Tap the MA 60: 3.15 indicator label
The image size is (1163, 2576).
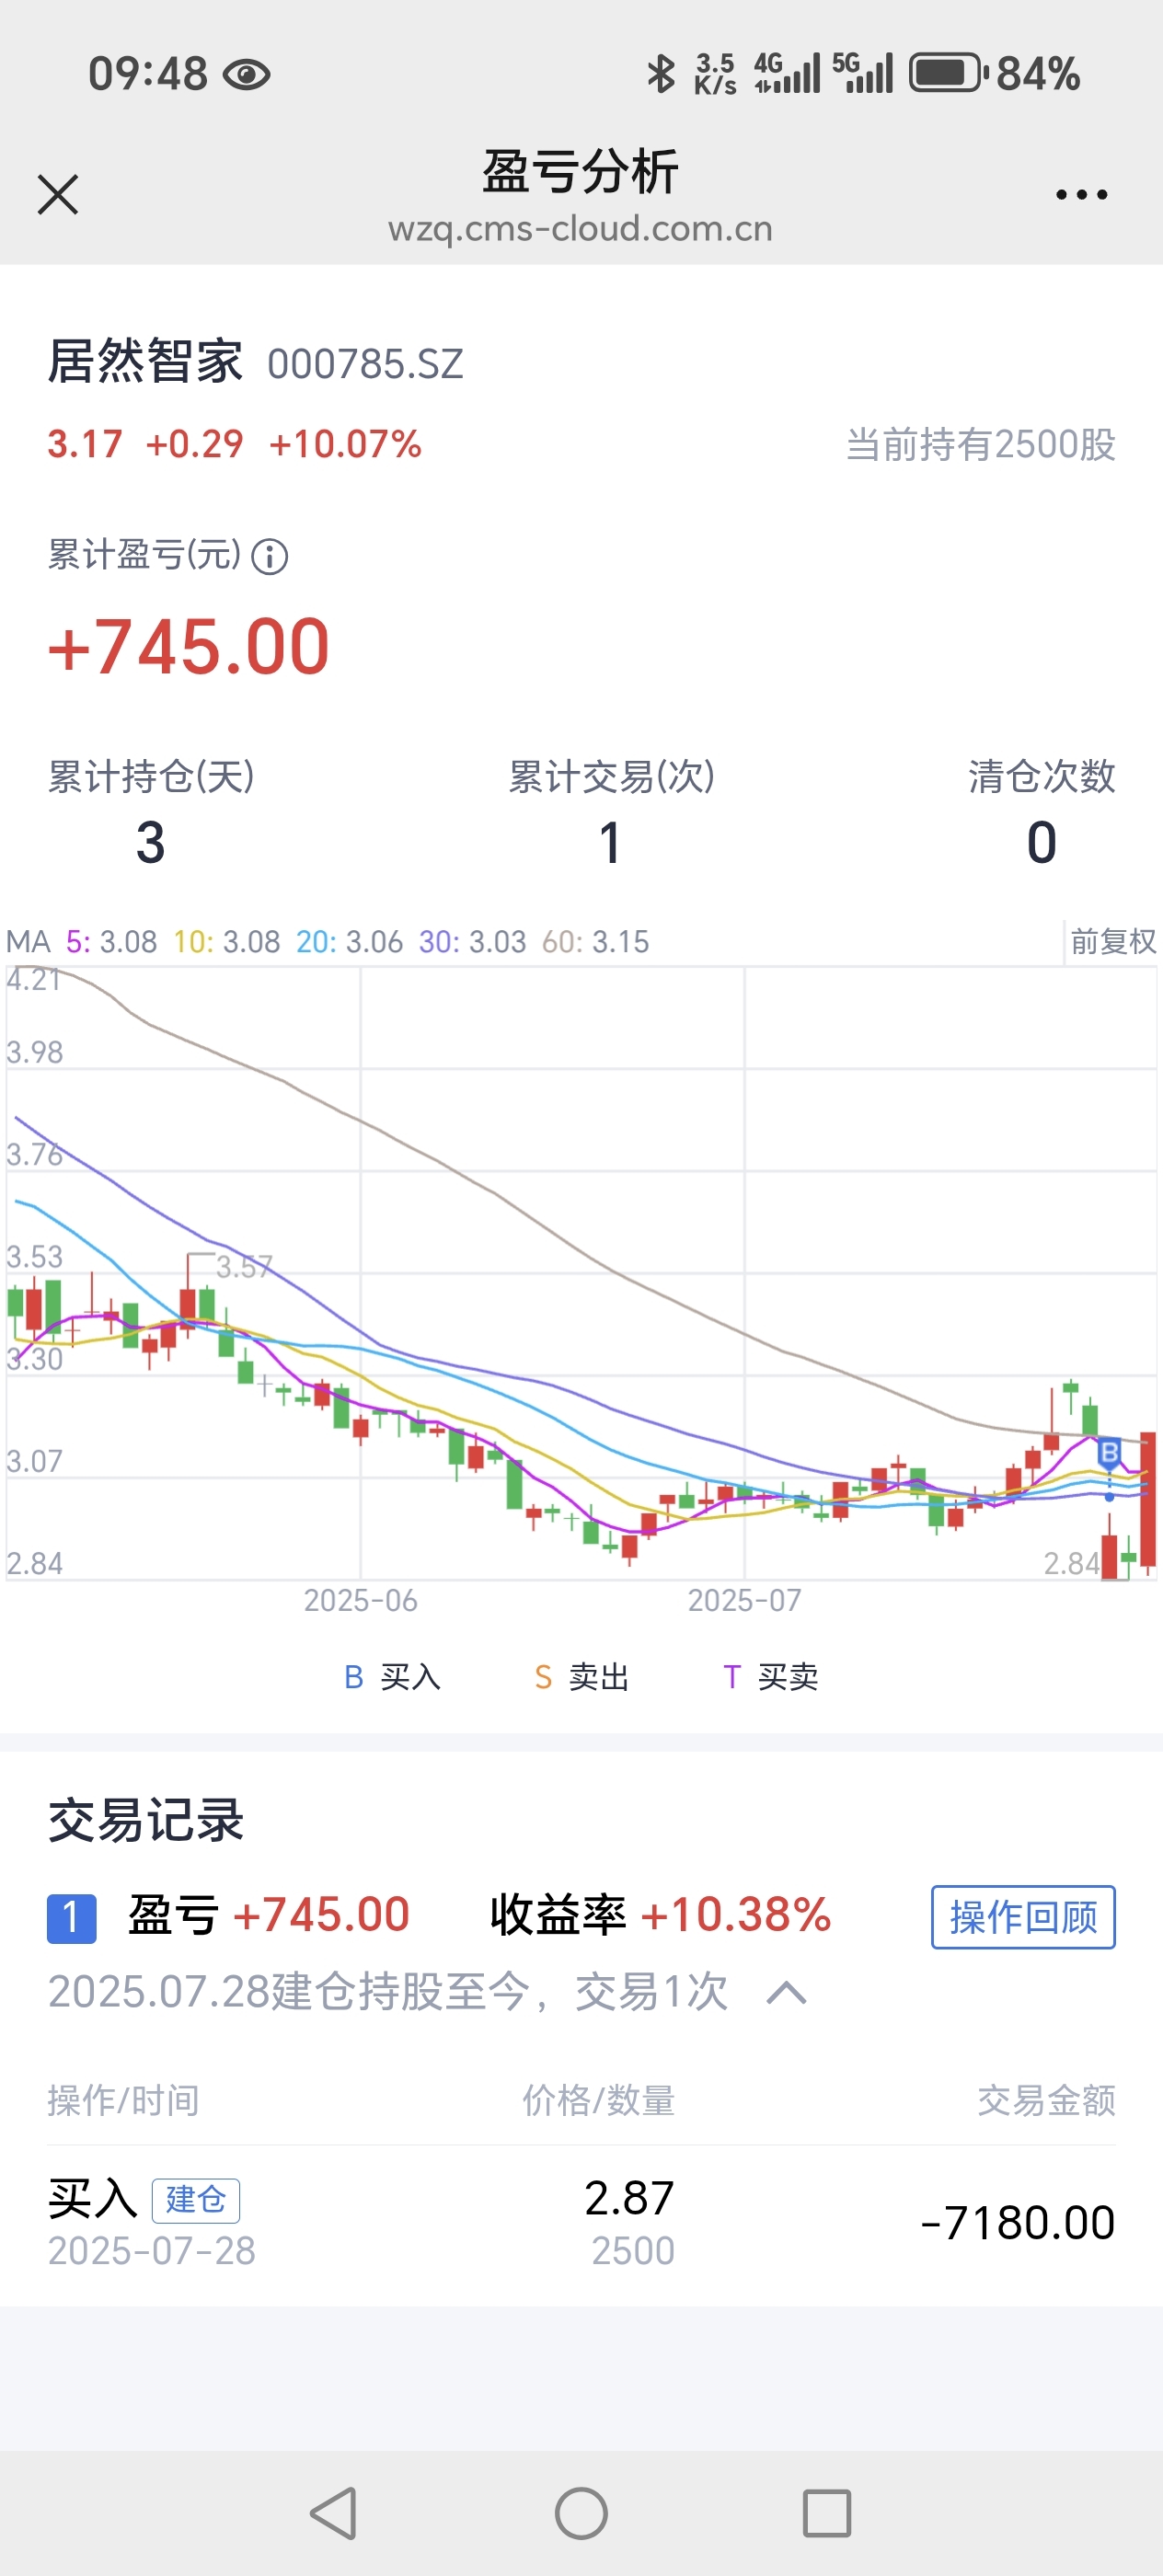click(595, 942)
